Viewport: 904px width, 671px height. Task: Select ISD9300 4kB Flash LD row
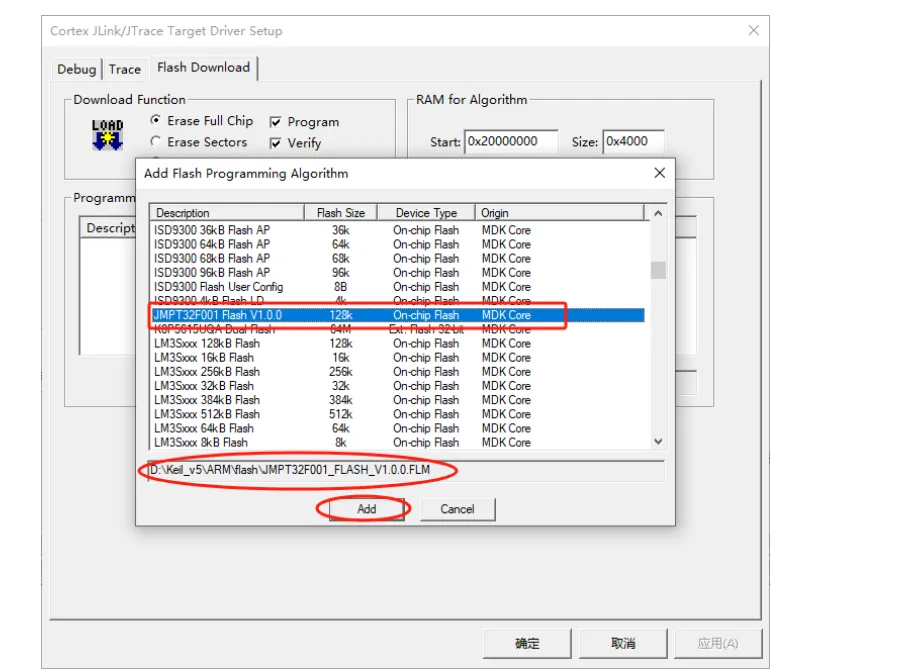[x=398, y=301]
